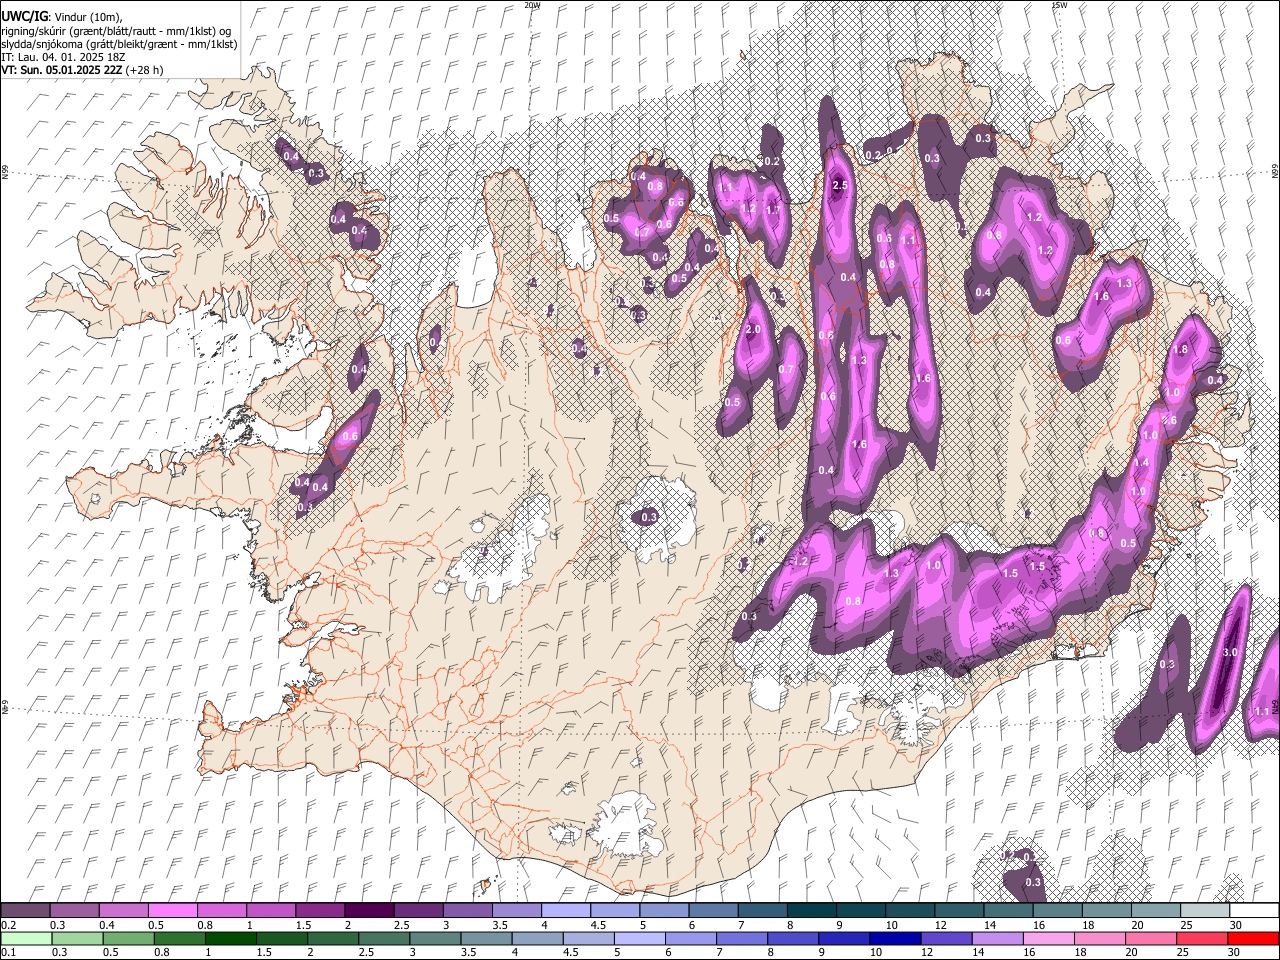
Task: Click the 'VT: Sun. 05.01.2025 22Z (+28 h)' line
Action: (x=82, y=70)
